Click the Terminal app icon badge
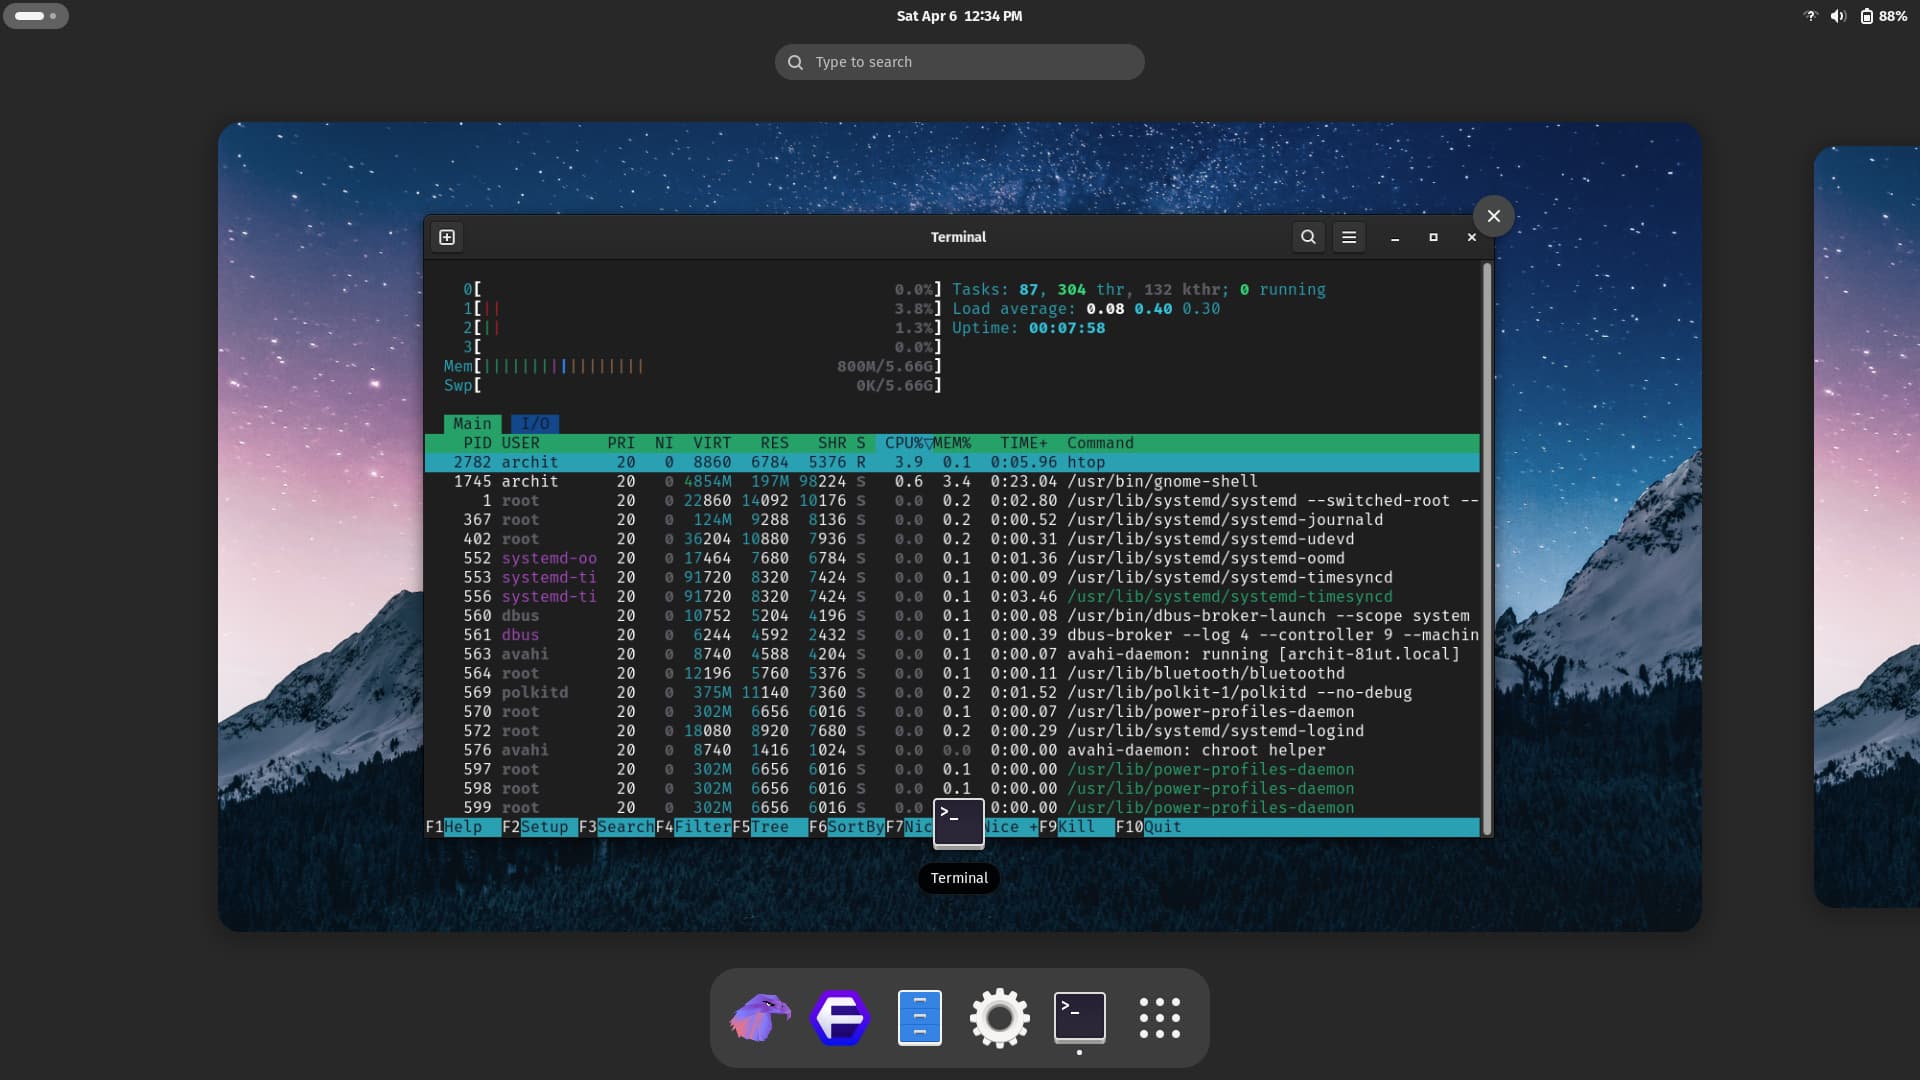This screenshot has height=1080, width=1920. click(959, 823)
